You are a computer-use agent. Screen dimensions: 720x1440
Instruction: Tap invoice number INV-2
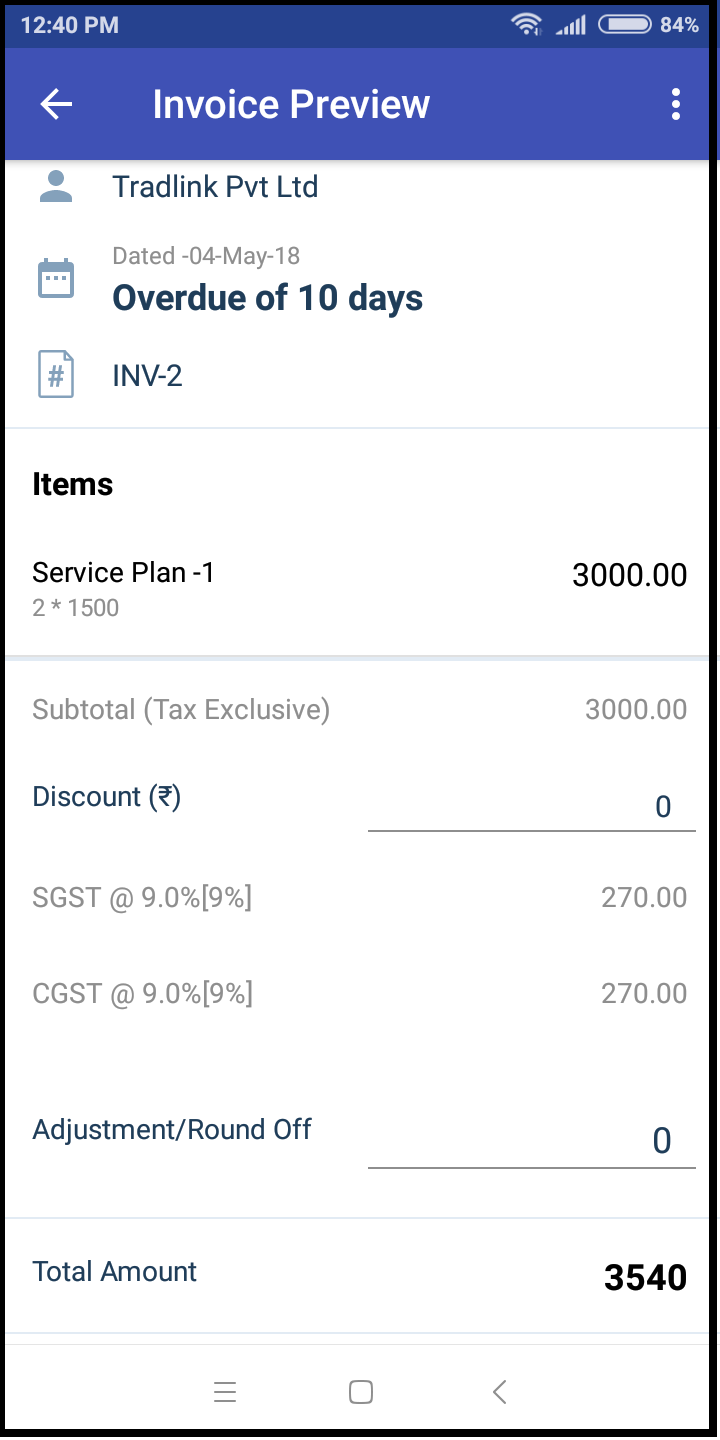pos(147,377)
